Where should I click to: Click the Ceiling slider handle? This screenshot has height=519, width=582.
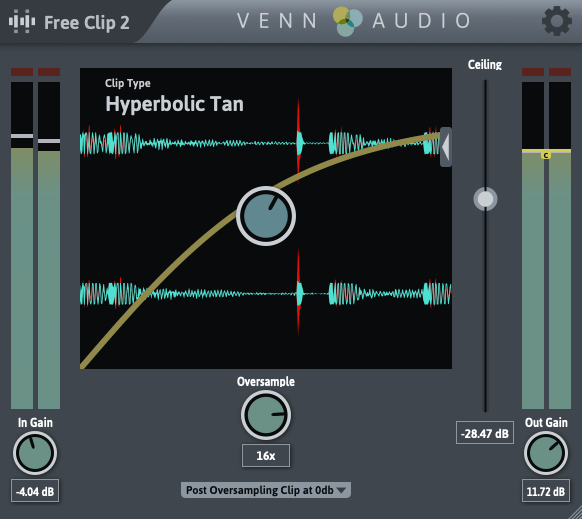(485, 199)
